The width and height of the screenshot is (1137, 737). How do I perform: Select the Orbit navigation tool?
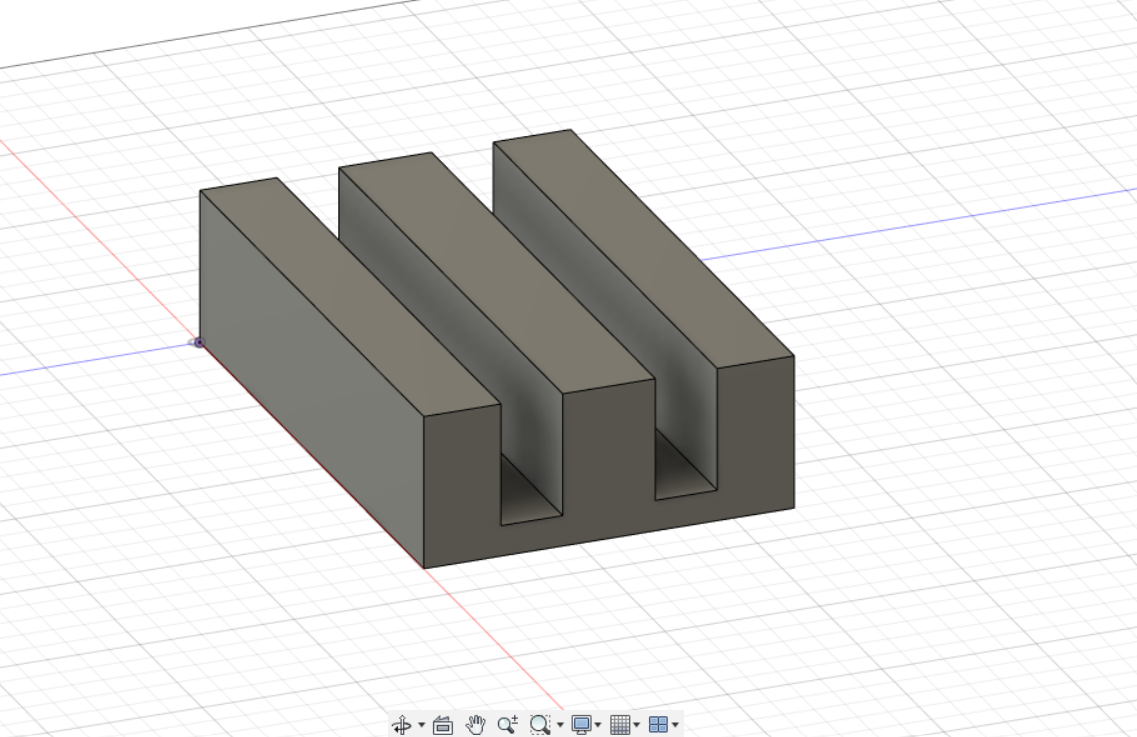point(401,723)
